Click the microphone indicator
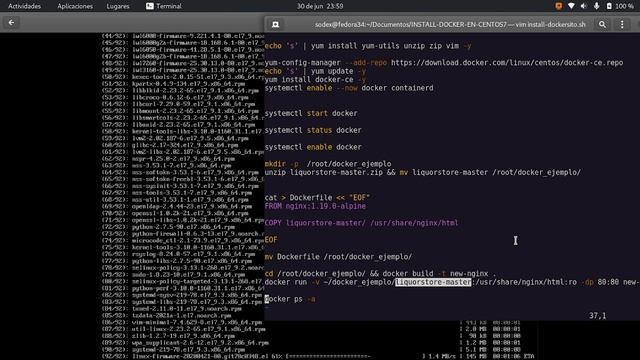The image size is (640, 360). (x=596, y=6)
